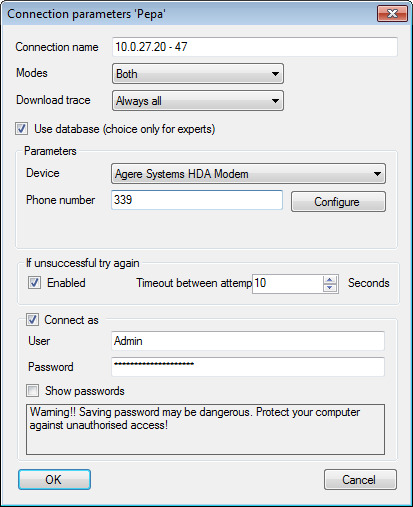
Task: Increase timeout with the up spinner arrow
Action: [x=330, y=280]
